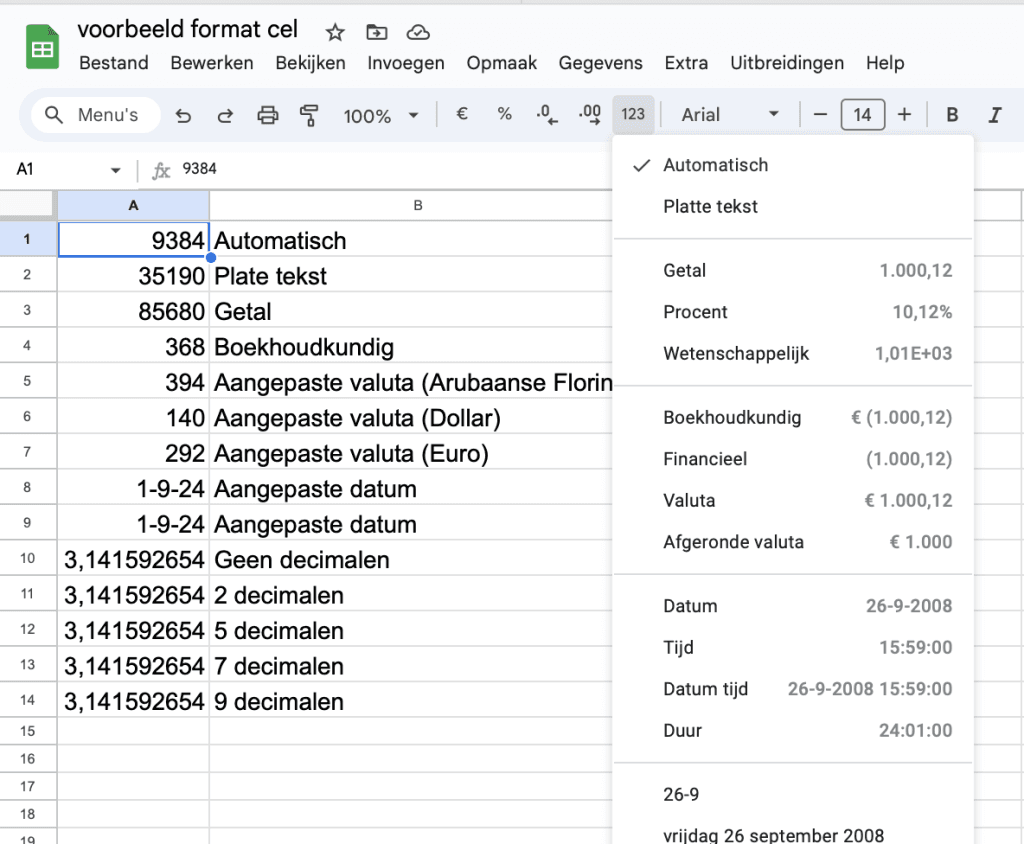Open the Opmaak menu

[501, 63]
